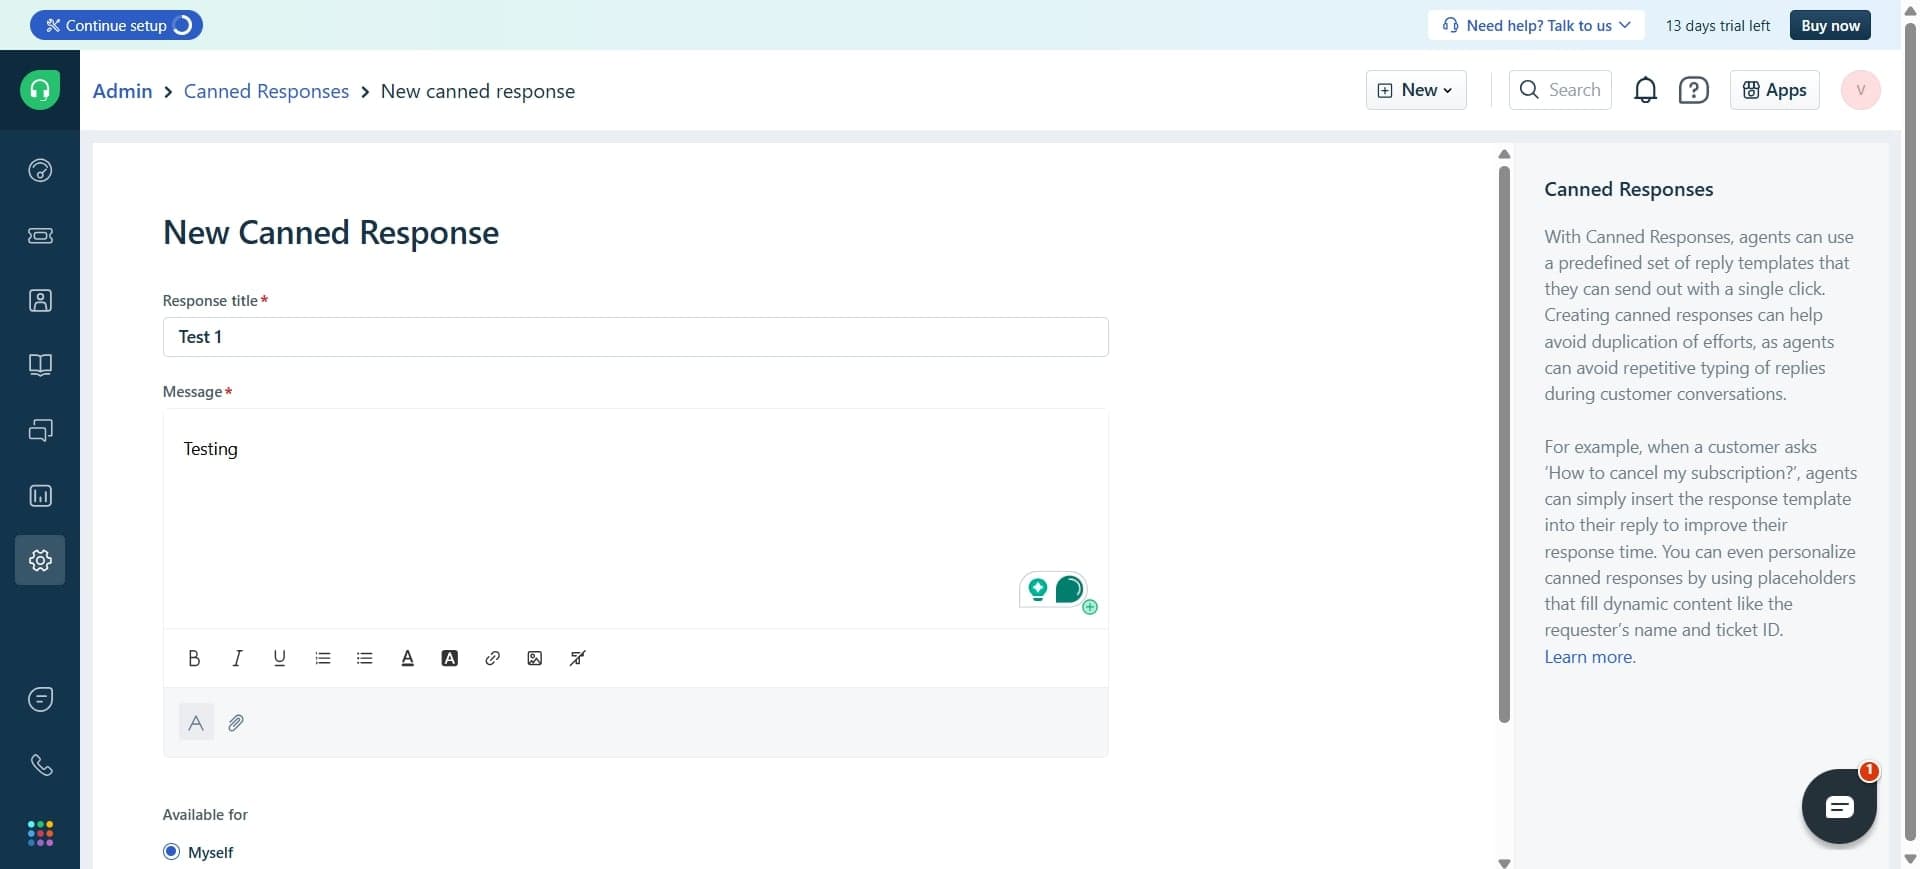Open the Forums conversations icon
1920x869 pixels.
[40, 430]
